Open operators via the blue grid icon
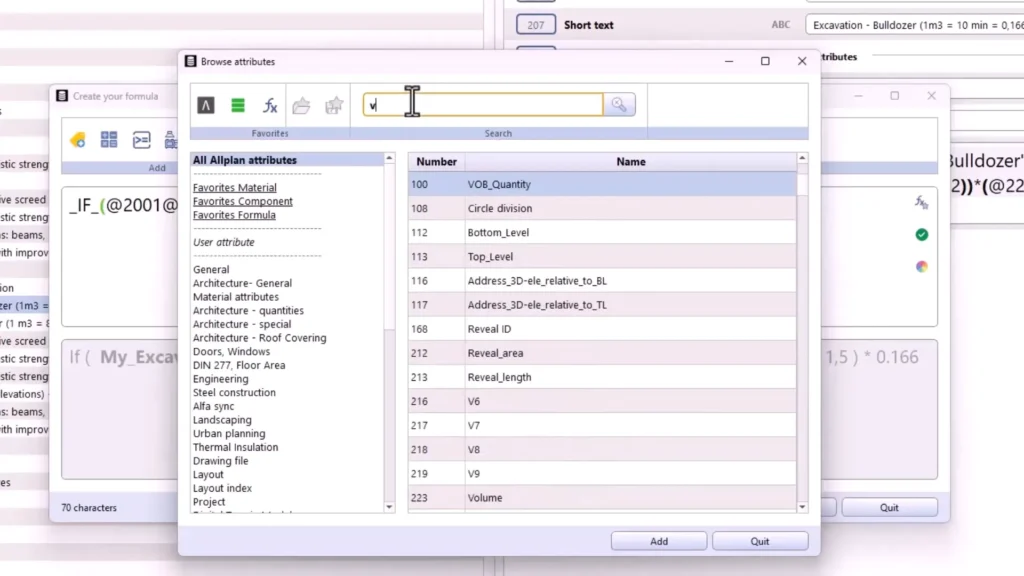Viewport: 1024px width, 576px height. pyautogui.click(x=110, y=139)
